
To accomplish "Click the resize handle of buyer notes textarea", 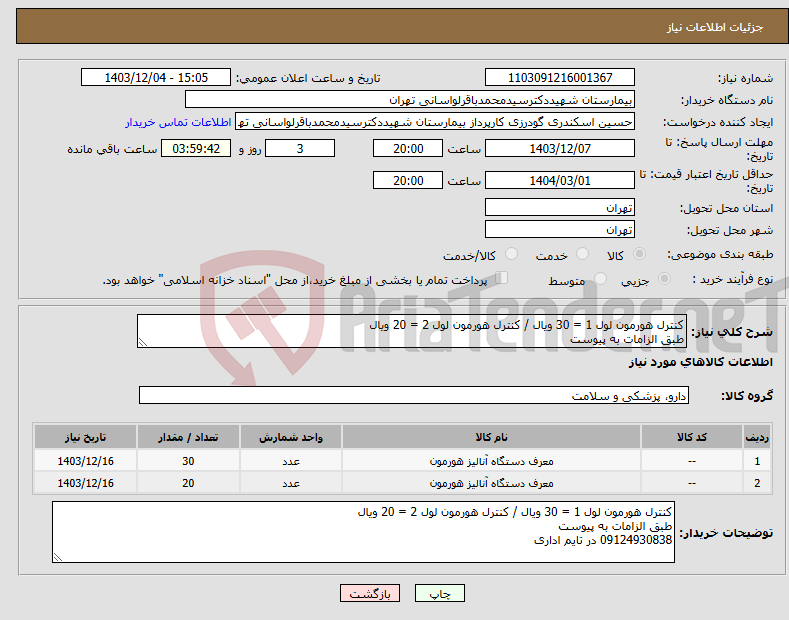I will [58, 557].
